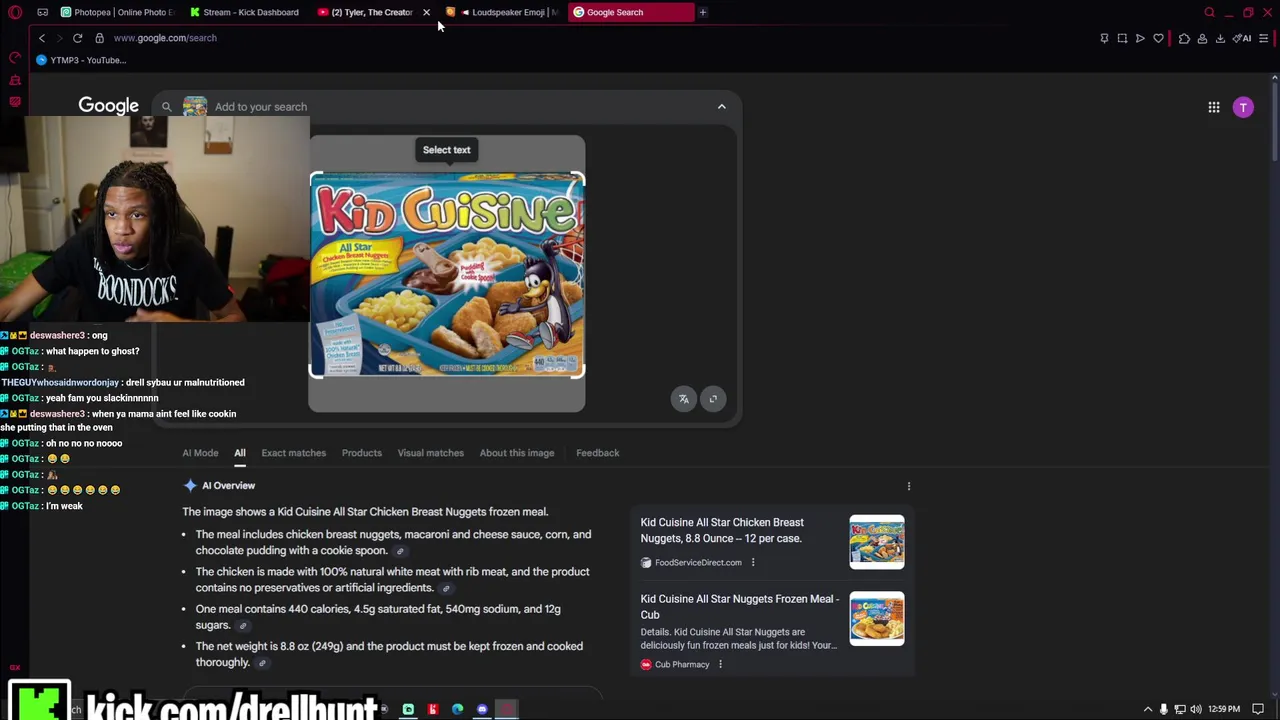This screenshot has width=1280, height=720.
Task: Select the All results tab
Action: [x=240, y=453]
